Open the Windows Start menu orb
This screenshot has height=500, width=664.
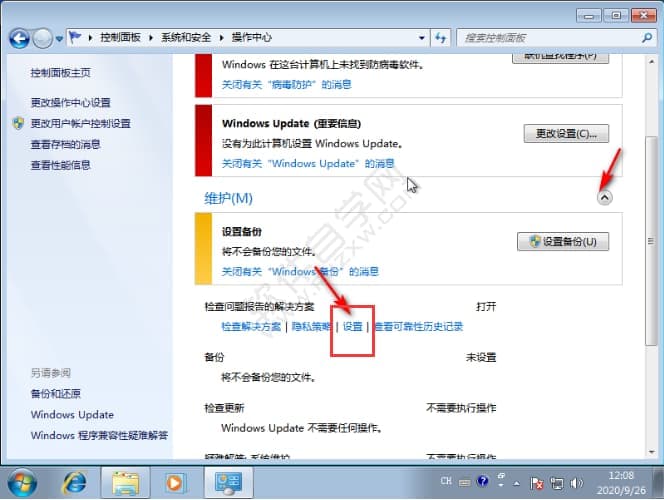22,483
